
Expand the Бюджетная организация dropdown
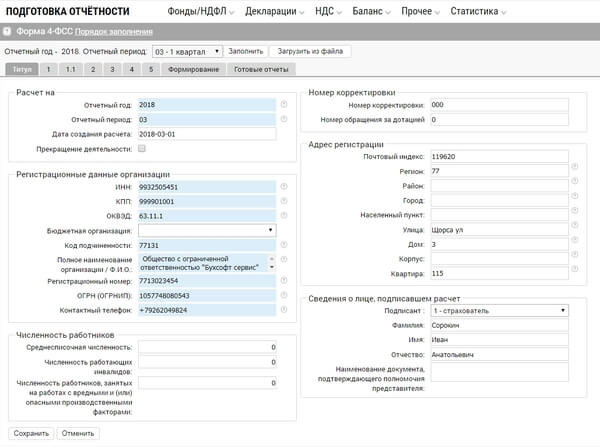click(207, 230)
